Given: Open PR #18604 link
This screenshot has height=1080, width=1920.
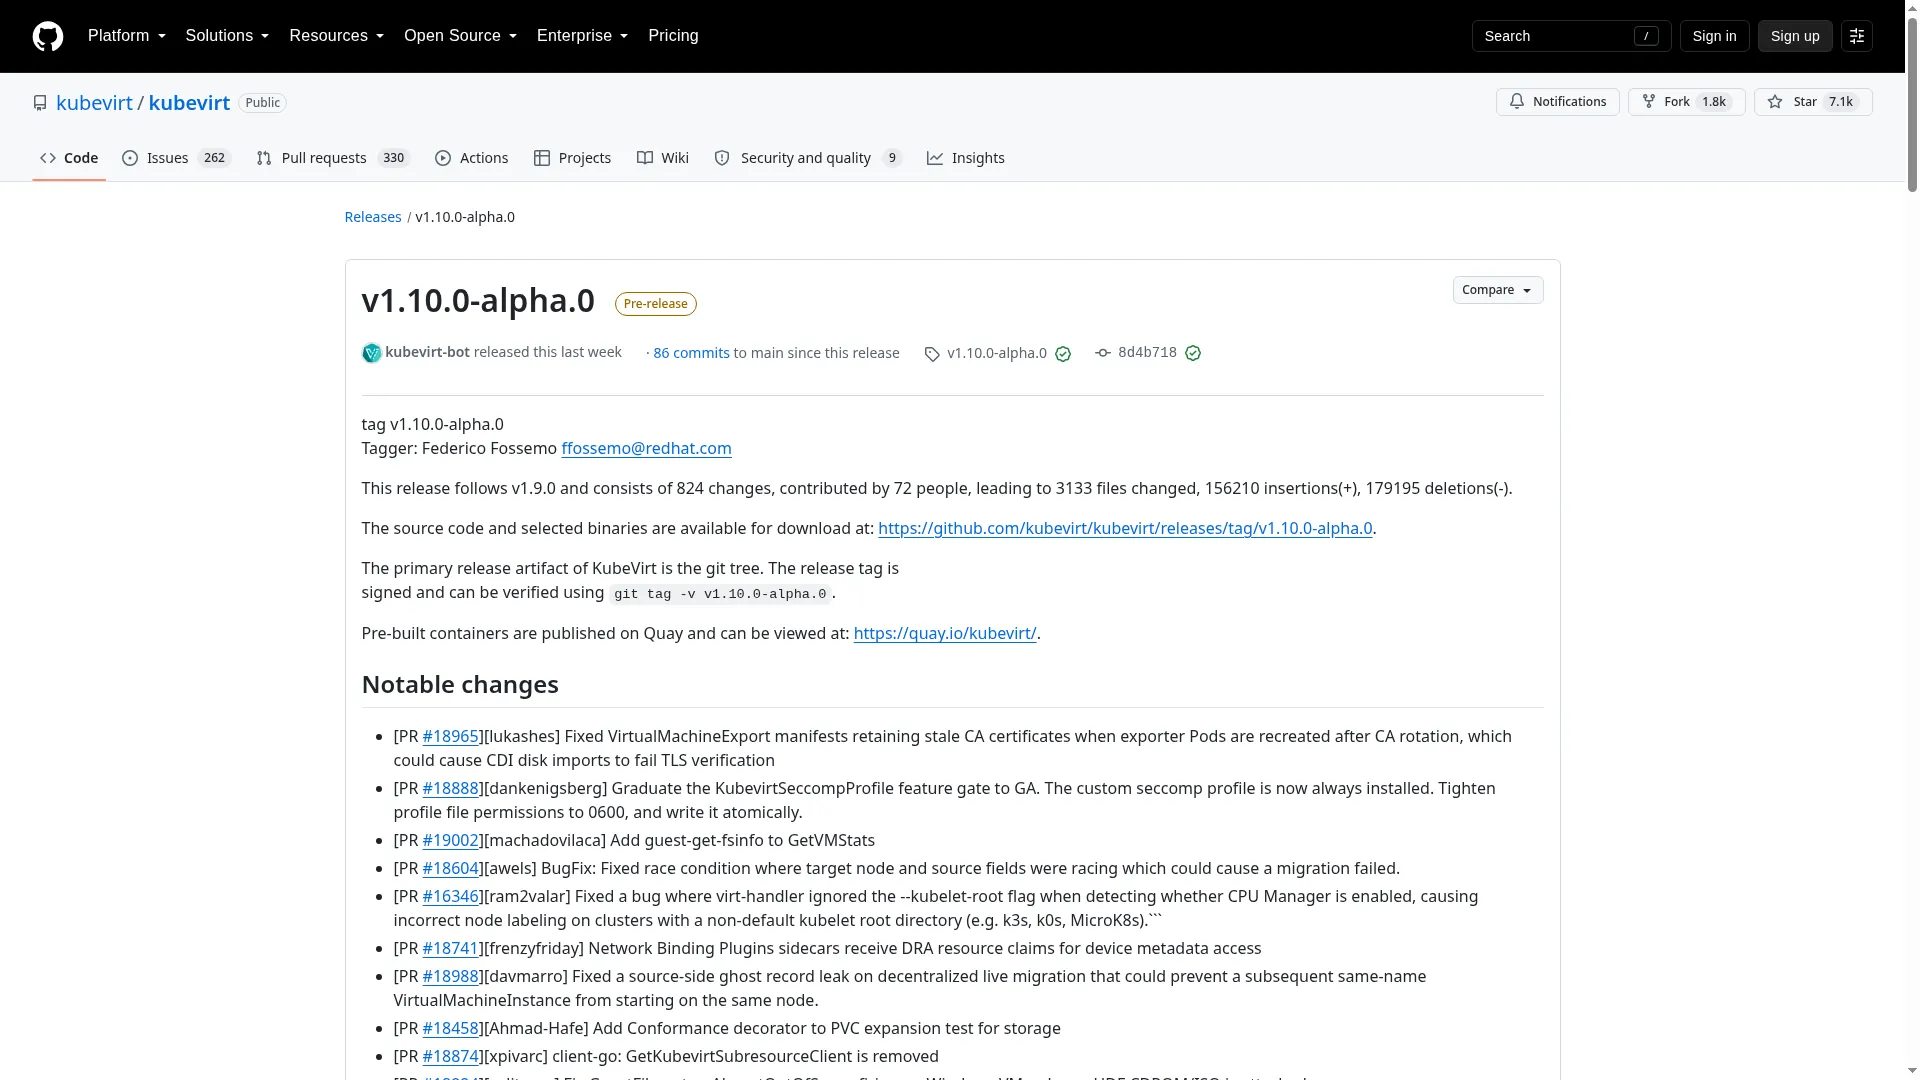Looking at the screenshot, I should [450, 869].
